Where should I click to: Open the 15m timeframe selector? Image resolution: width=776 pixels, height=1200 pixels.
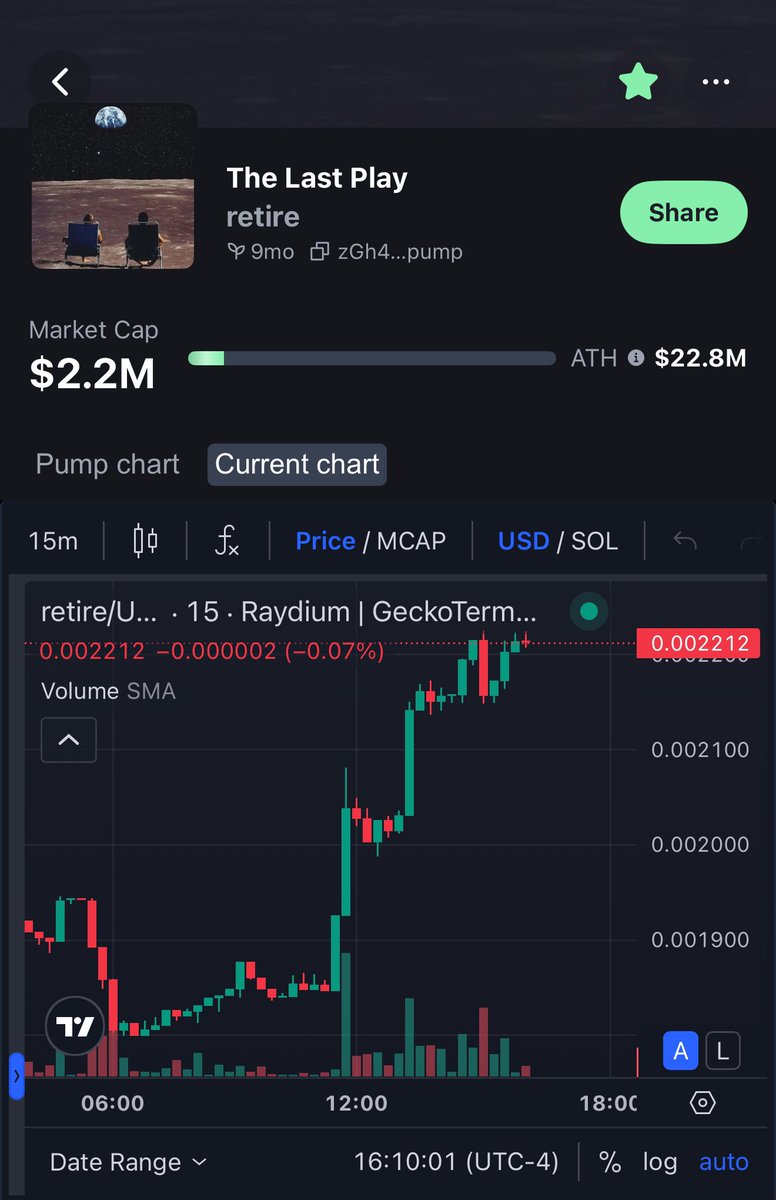click(x=53, y=541)
